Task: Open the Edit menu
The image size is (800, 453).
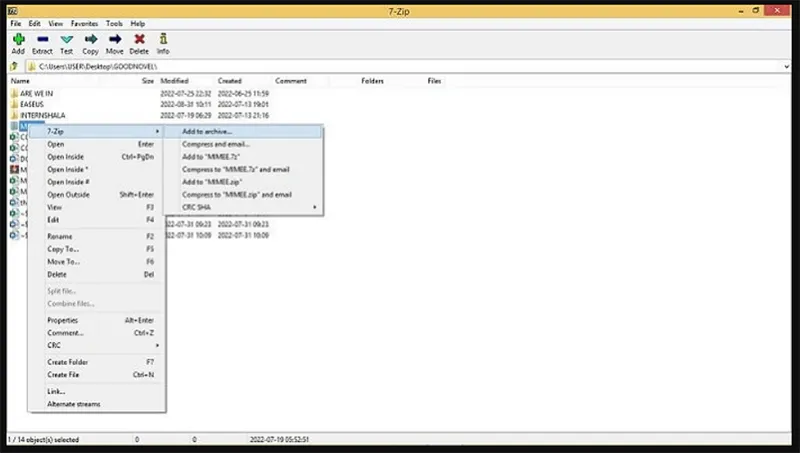Action: point(34,23)
